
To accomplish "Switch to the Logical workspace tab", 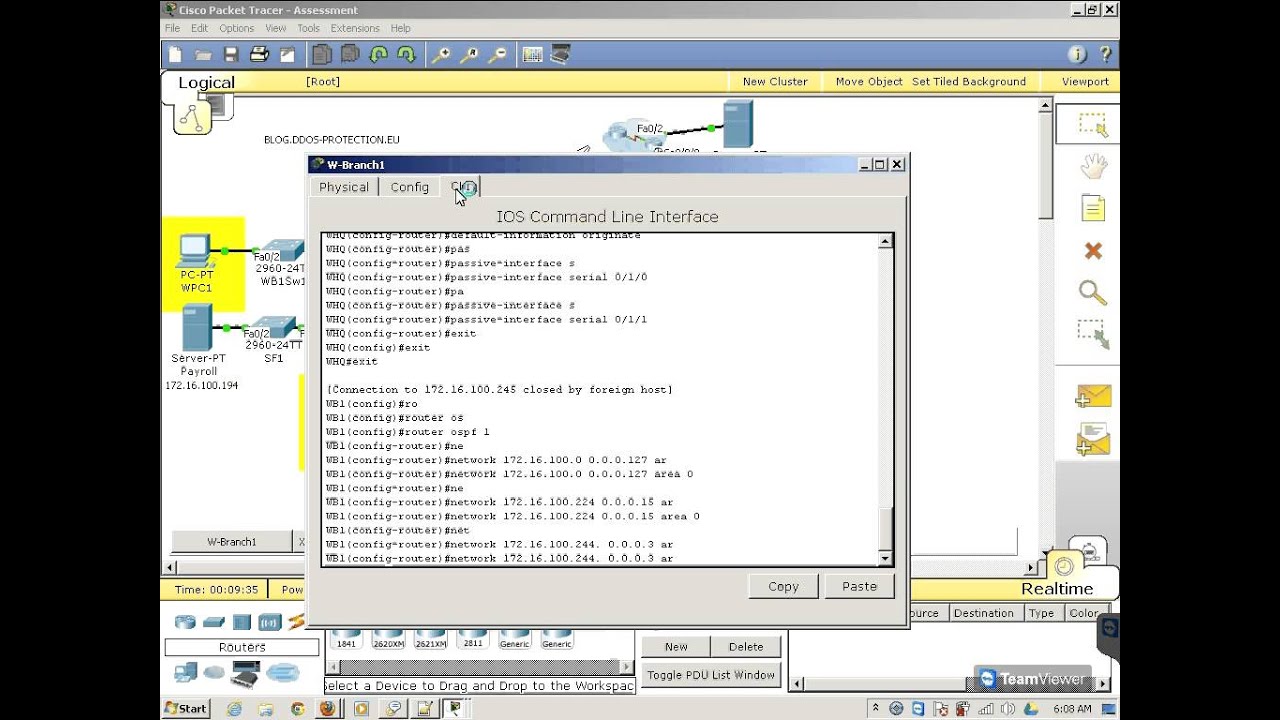I will tap(206, 83).
